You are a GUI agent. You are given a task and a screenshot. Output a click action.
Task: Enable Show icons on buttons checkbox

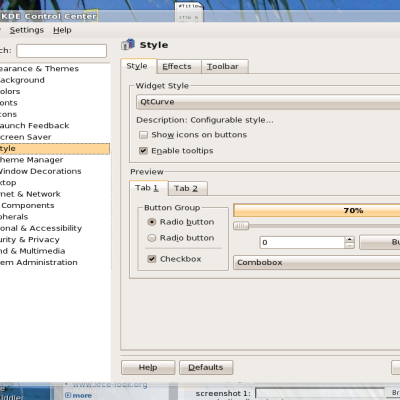coord(143,135)
